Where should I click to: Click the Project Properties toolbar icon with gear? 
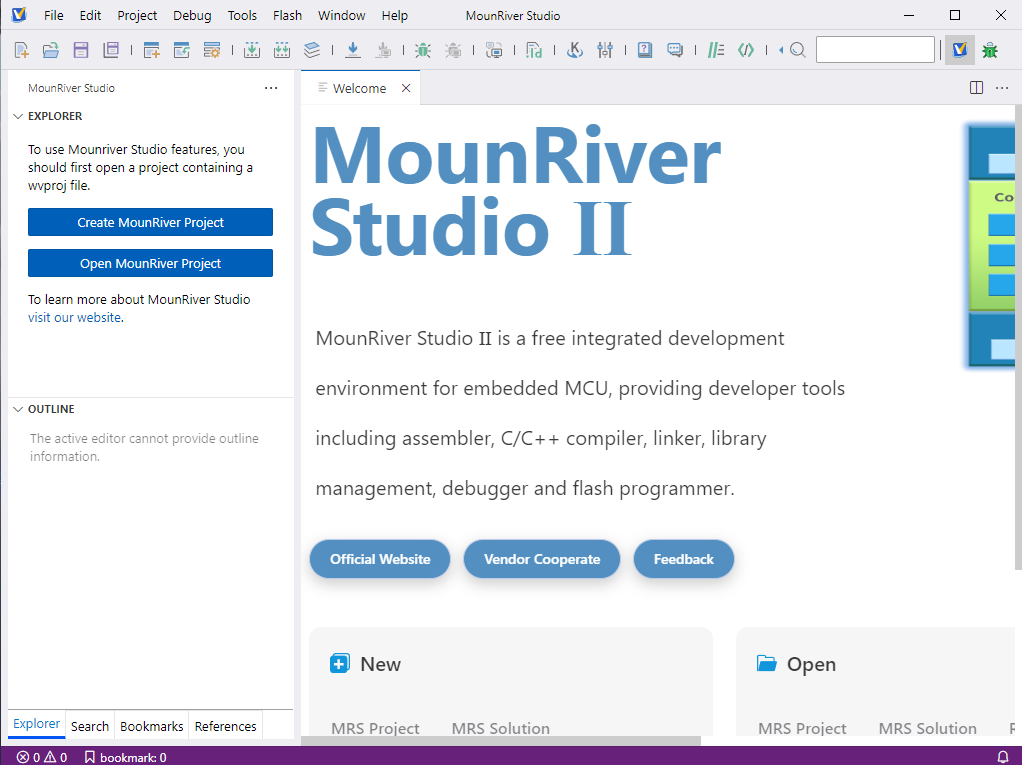212,50
